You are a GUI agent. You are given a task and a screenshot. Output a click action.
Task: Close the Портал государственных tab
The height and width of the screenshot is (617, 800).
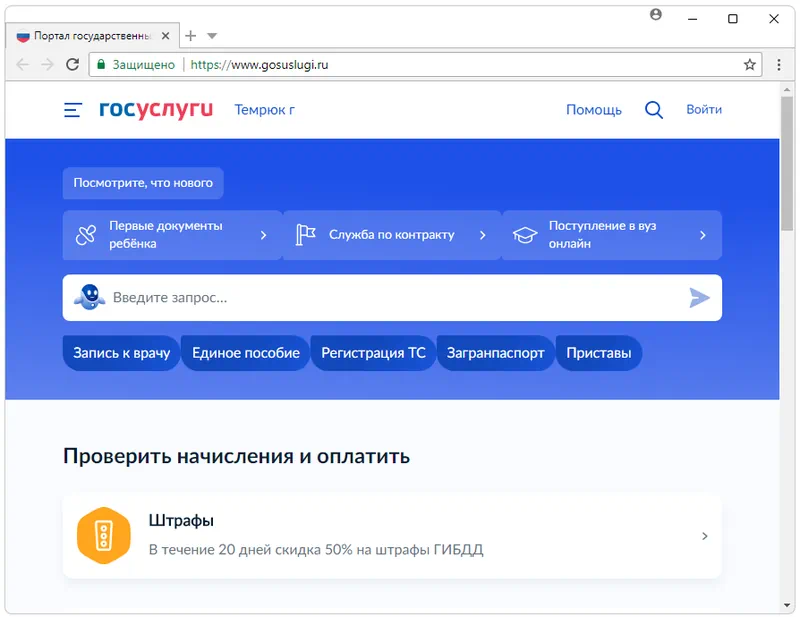[x=165, y=36]
